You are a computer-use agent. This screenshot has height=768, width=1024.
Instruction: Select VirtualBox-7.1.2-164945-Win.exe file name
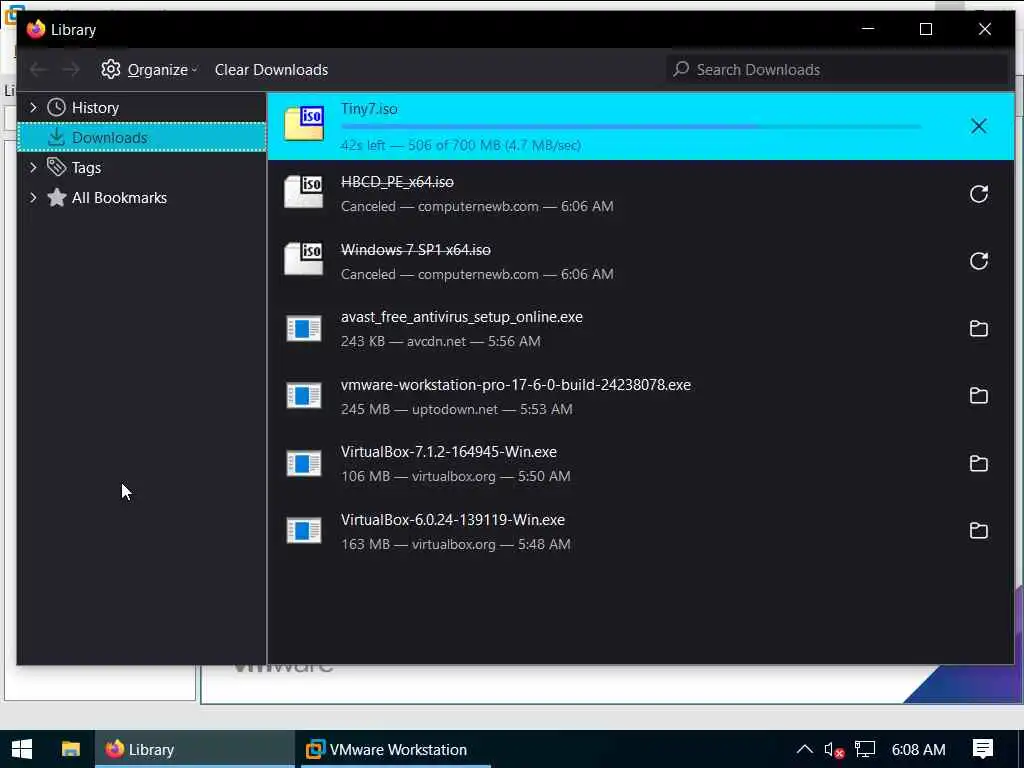pyautogui.click(x=449, y=452)
